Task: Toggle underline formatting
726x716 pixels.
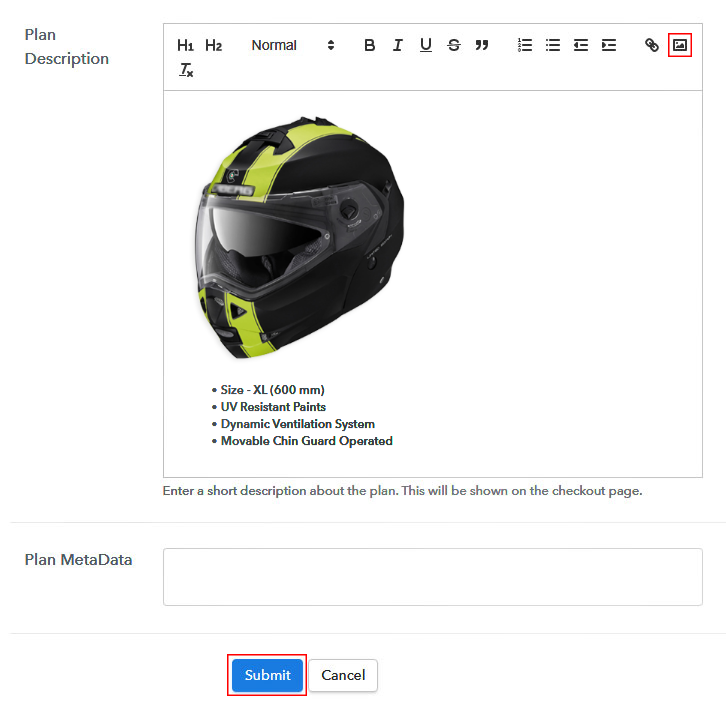Action: click(x=426, y=45)
